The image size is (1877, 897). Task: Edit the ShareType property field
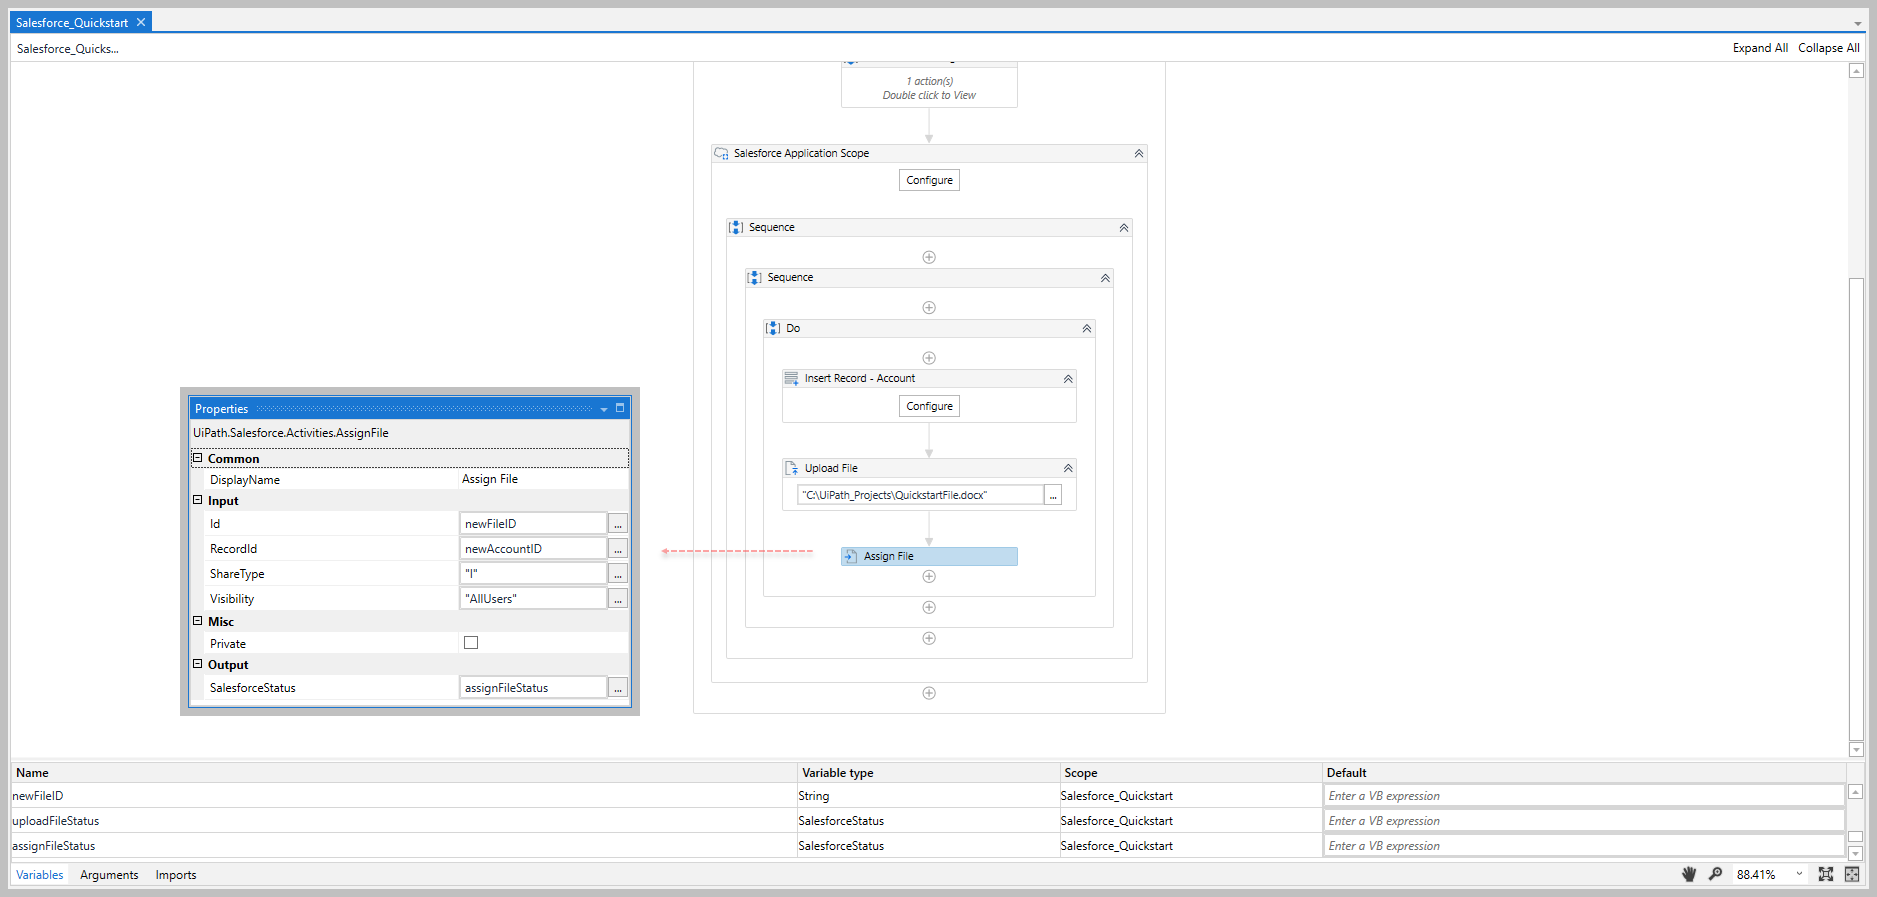tap(533, 574)
